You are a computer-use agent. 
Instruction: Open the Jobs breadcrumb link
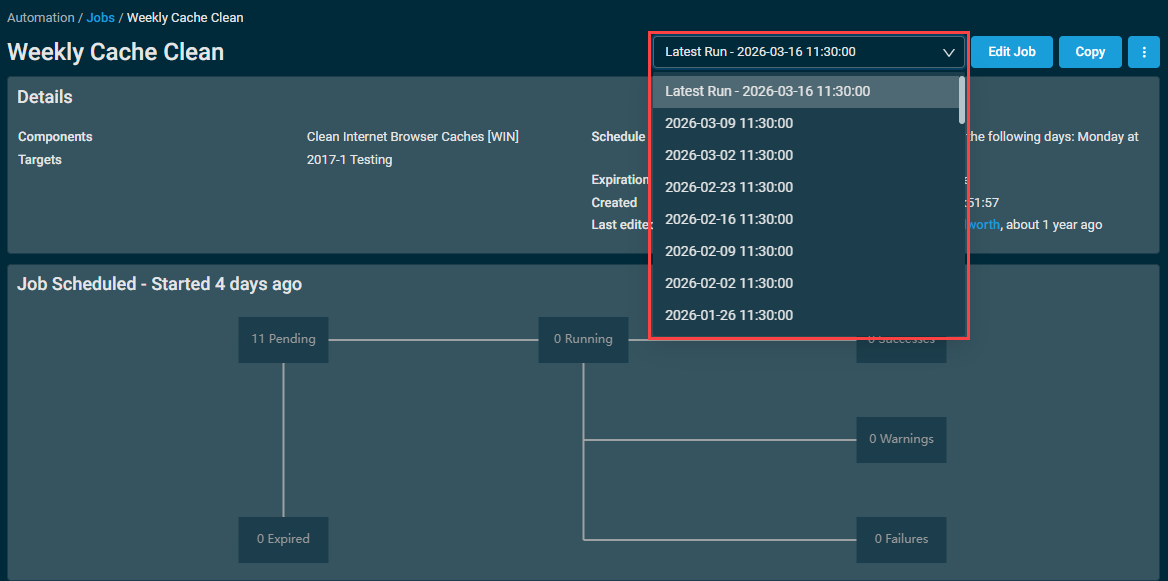(101, 18)
